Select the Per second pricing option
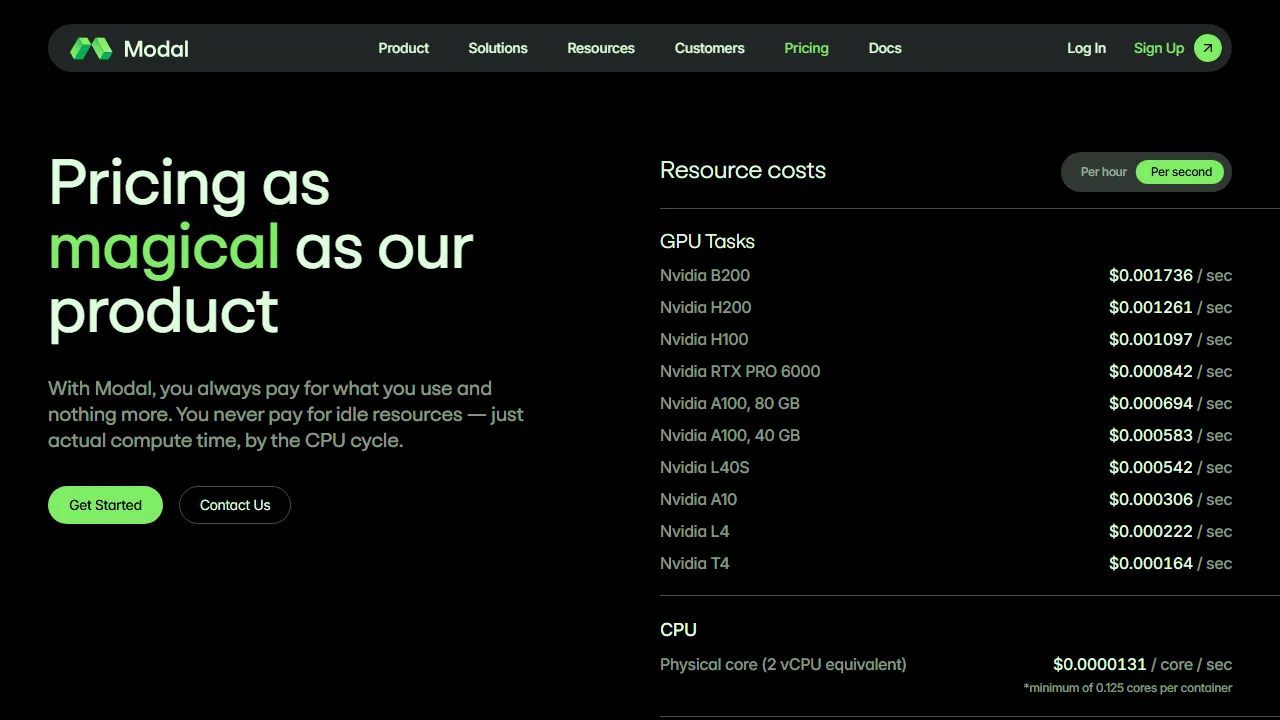This screenshot has height=720, width=1280. tap(1181, 172)
